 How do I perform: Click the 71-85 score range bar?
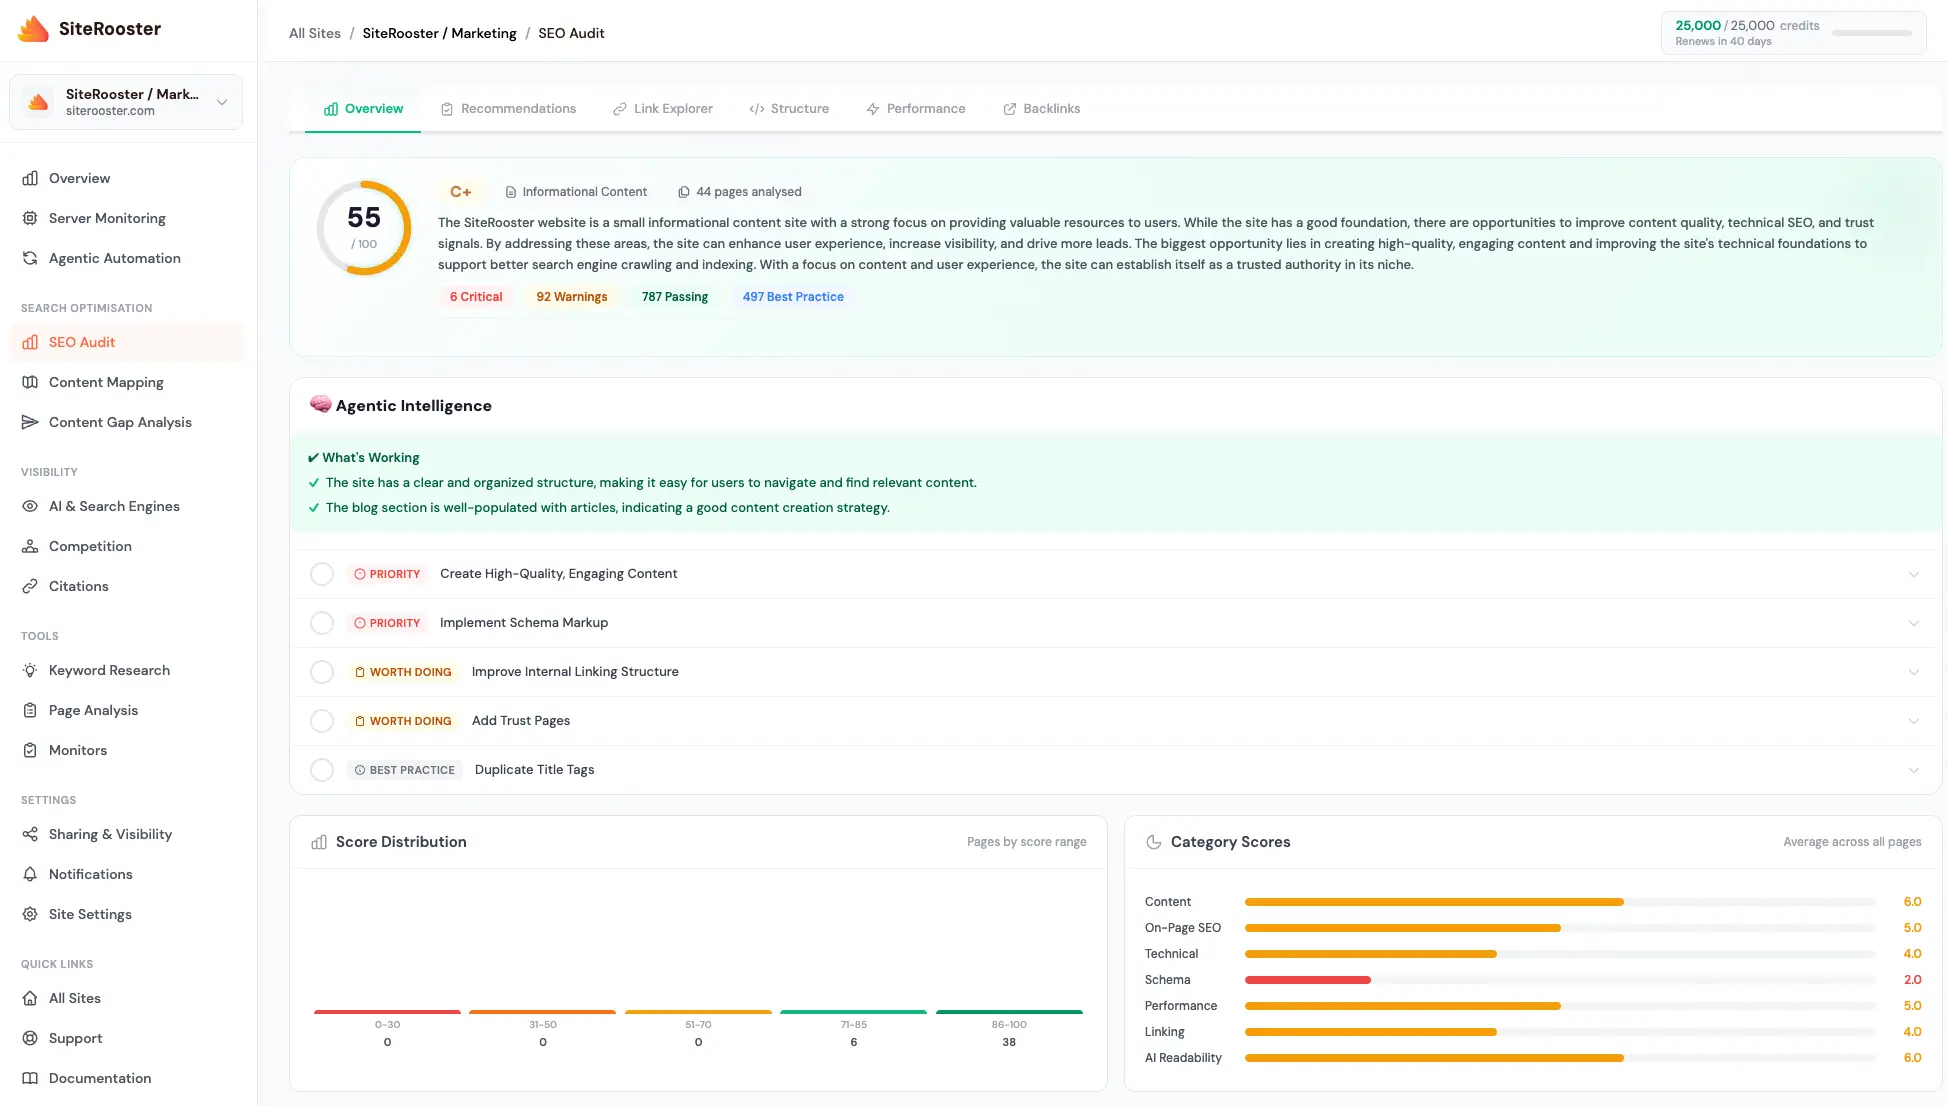coord(854,1012)
